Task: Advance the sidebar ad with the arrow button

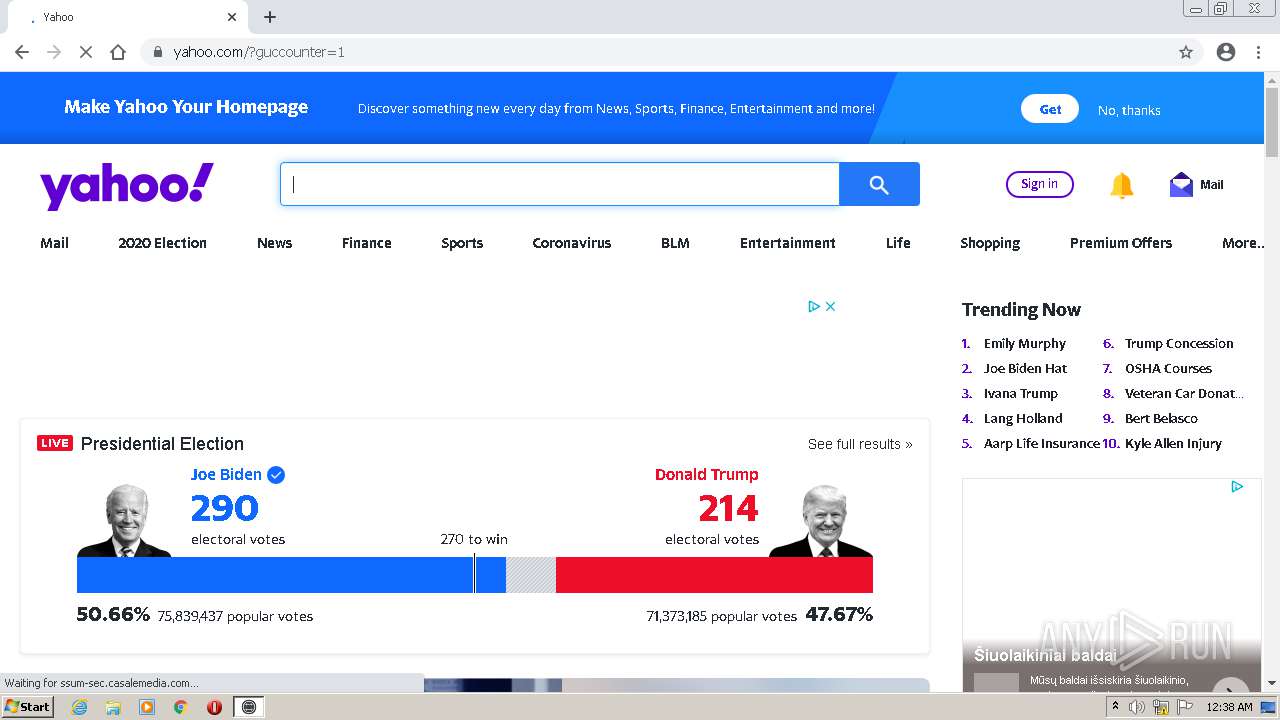Action: (x=1231, y=688)
